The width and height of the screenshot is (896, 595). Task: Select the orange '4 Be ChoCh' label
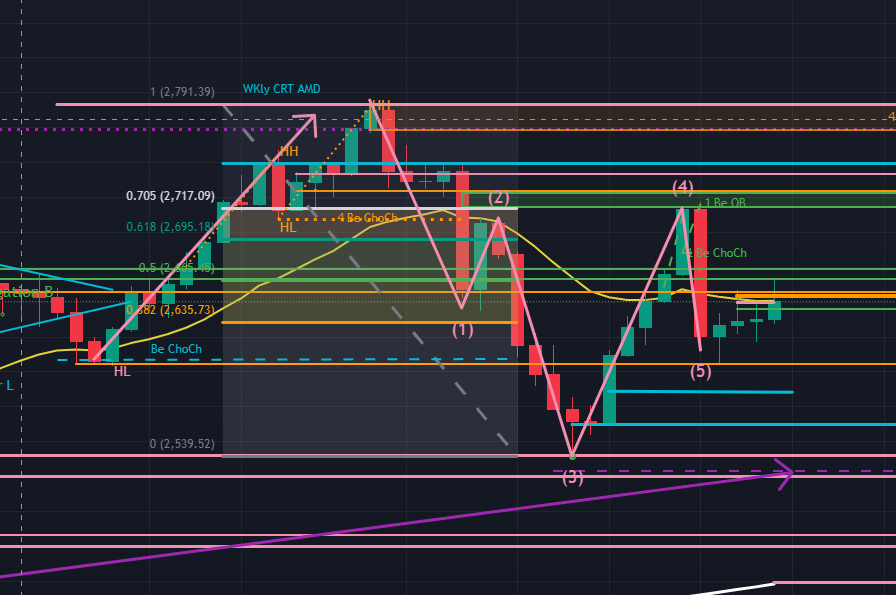367,218
